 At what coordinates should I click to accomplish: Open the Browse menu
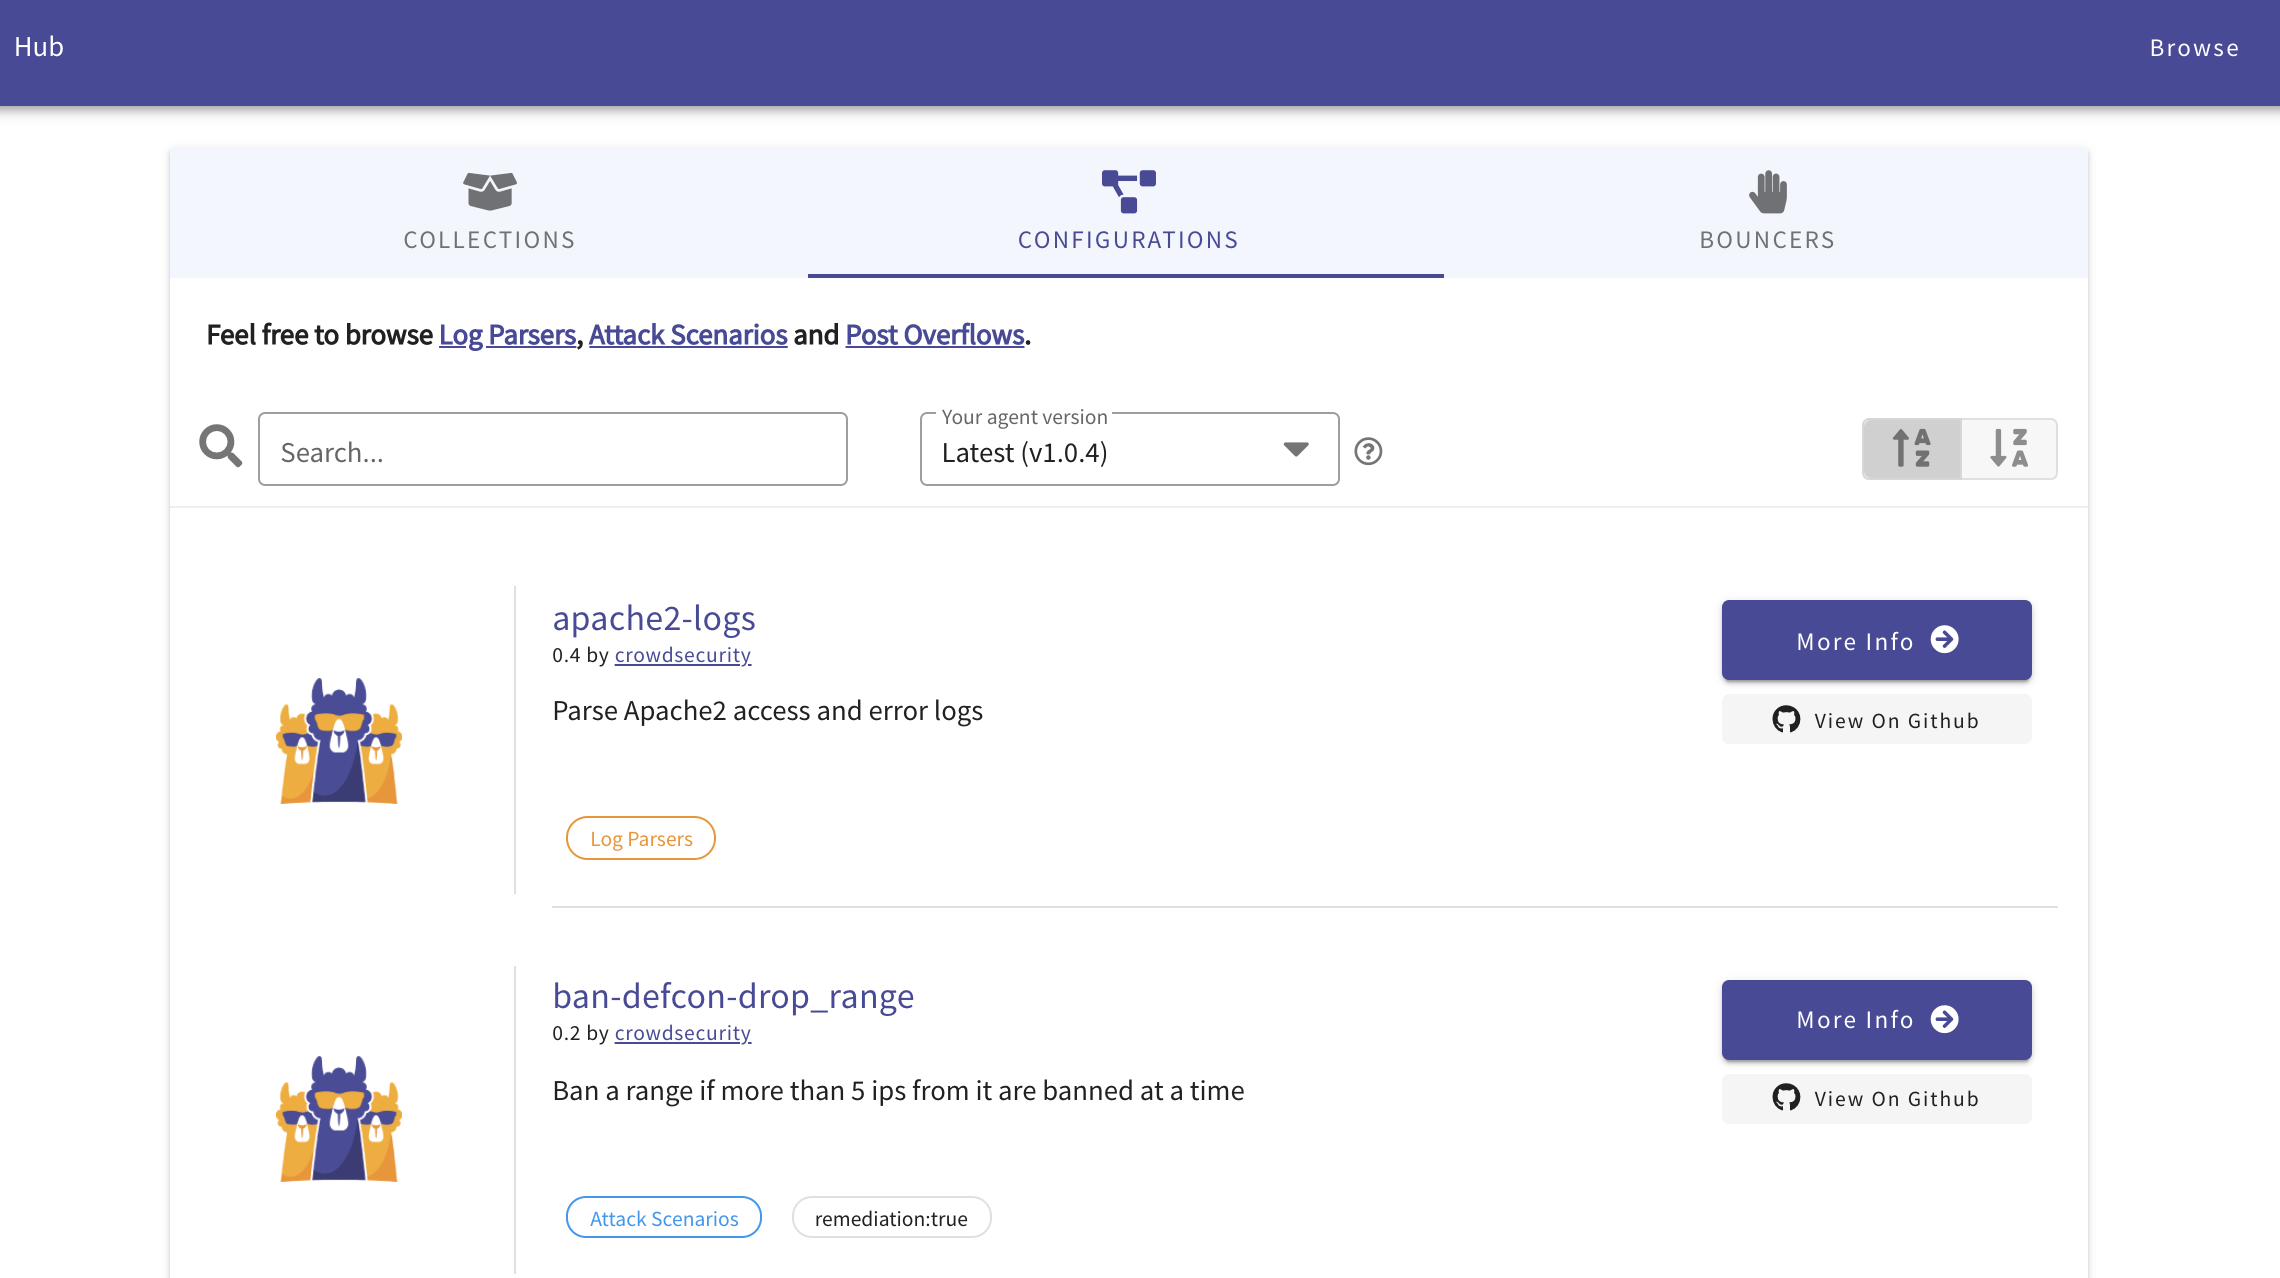2194,47
